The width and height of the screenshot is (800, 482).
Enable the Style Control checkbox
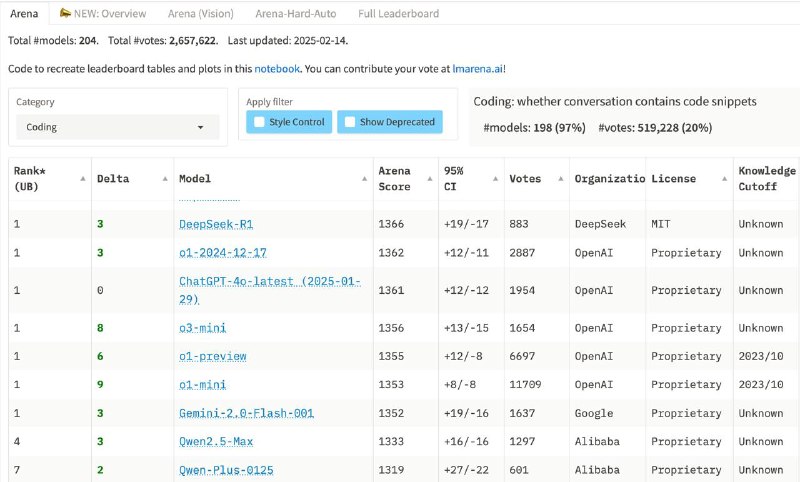(x=260, y=122)
